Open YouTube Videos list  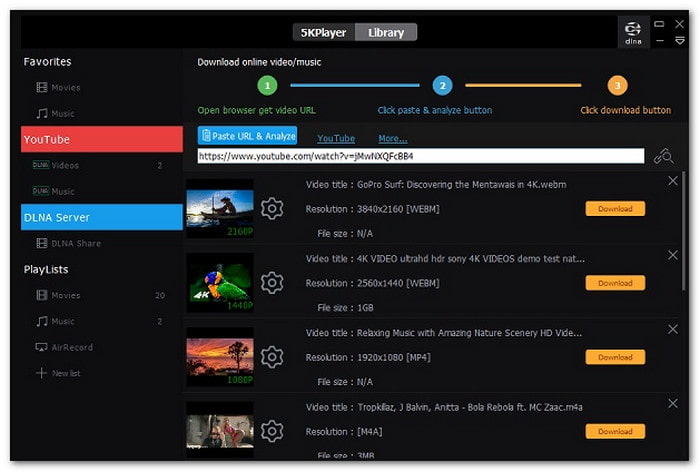tap(65, 165)
